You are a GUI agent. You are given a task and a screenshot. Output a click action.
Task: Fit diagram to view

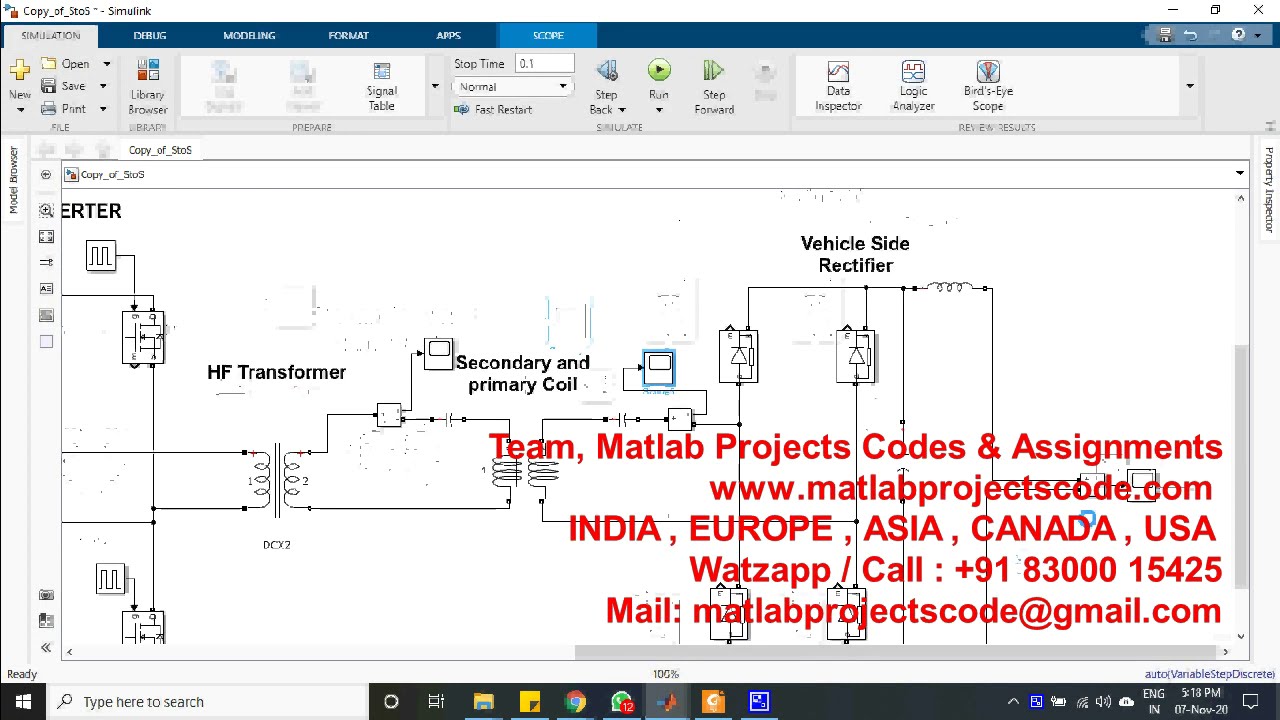point(46,237)
